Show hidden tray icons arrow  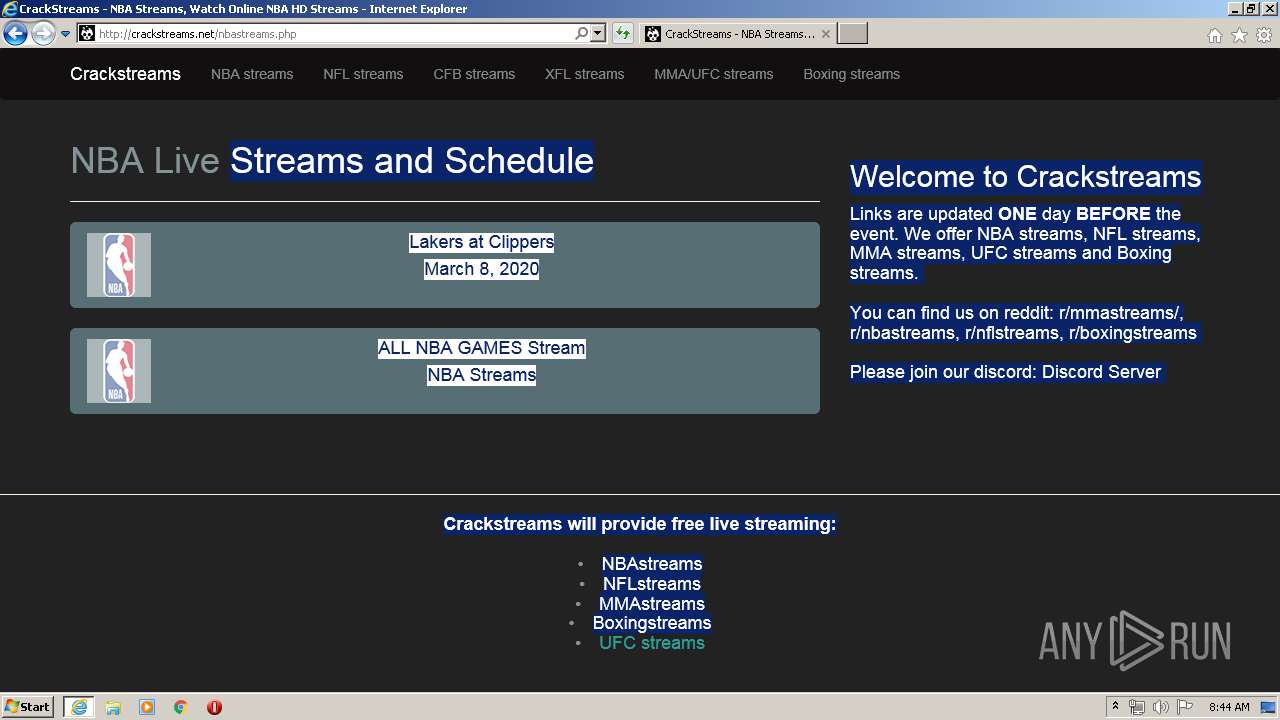coord(1116,707)
